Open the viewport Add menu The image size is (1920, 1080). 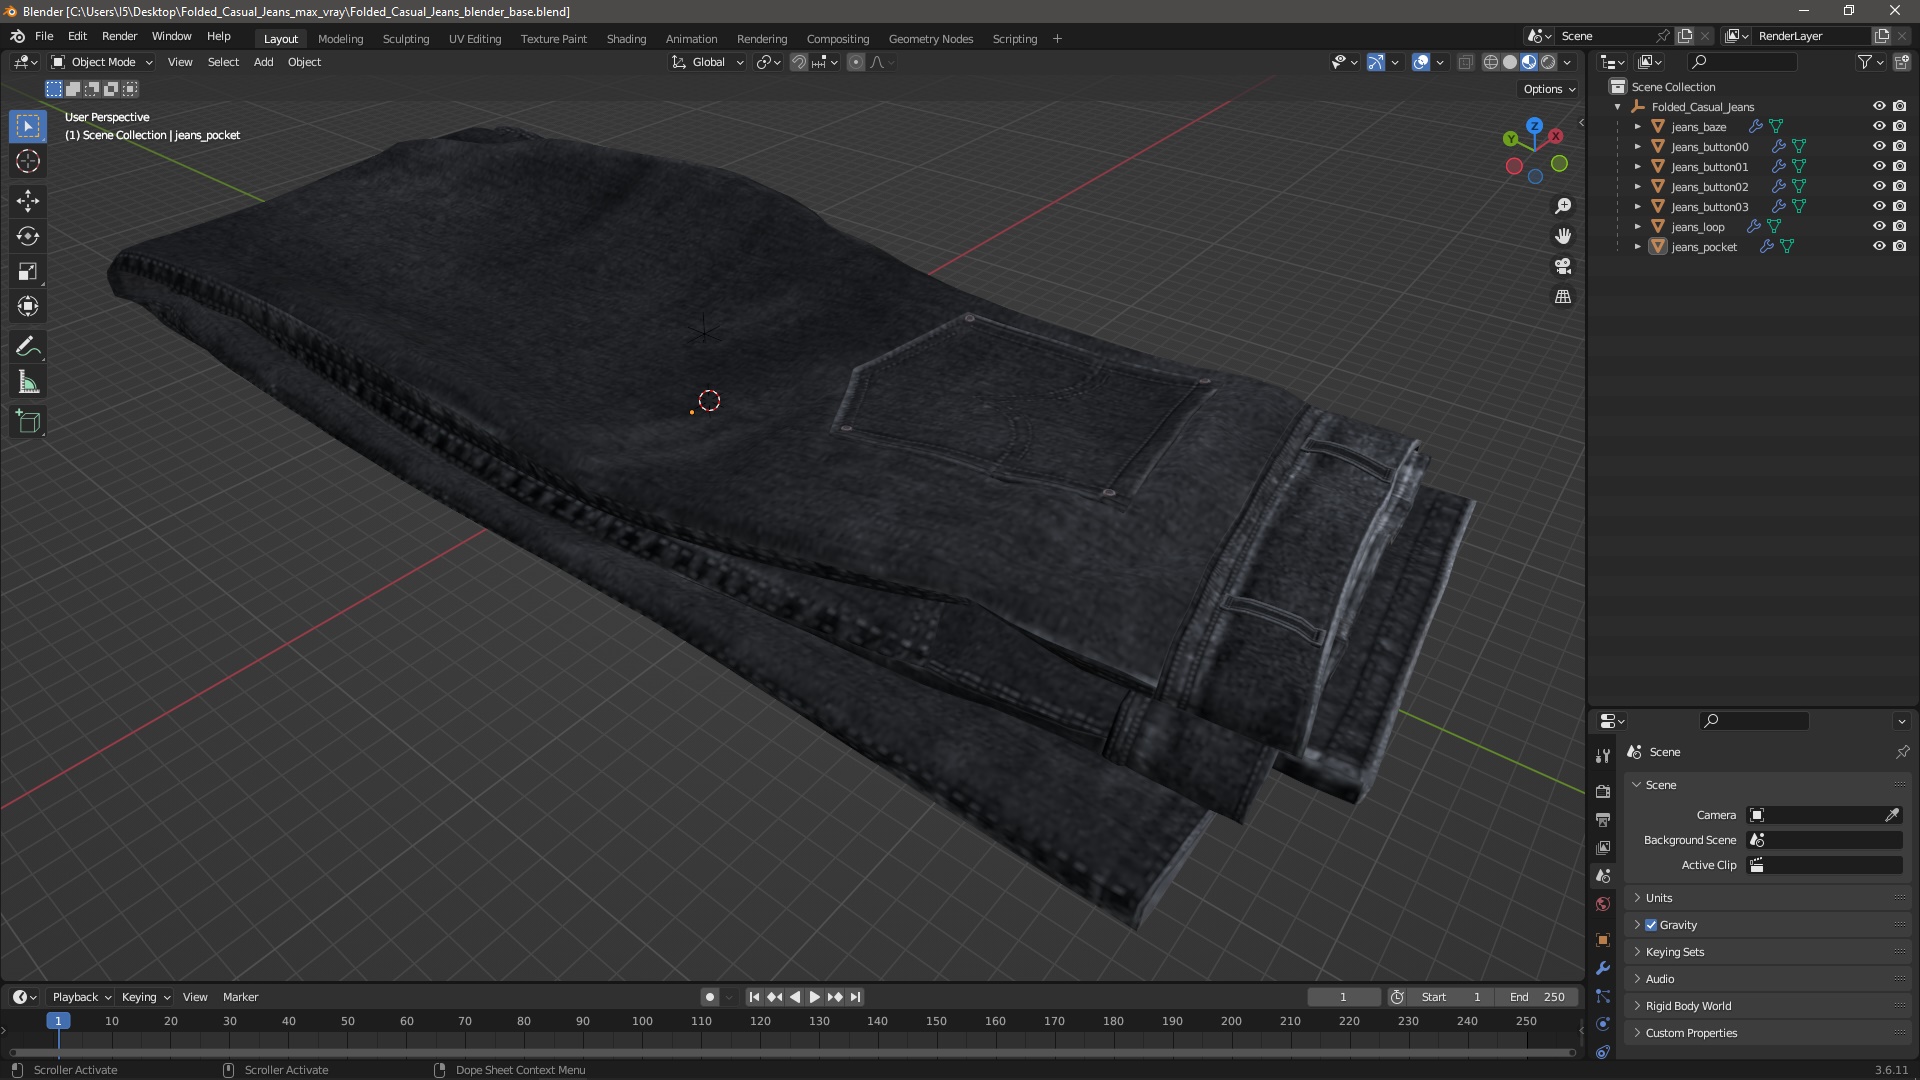coord(263,62)
